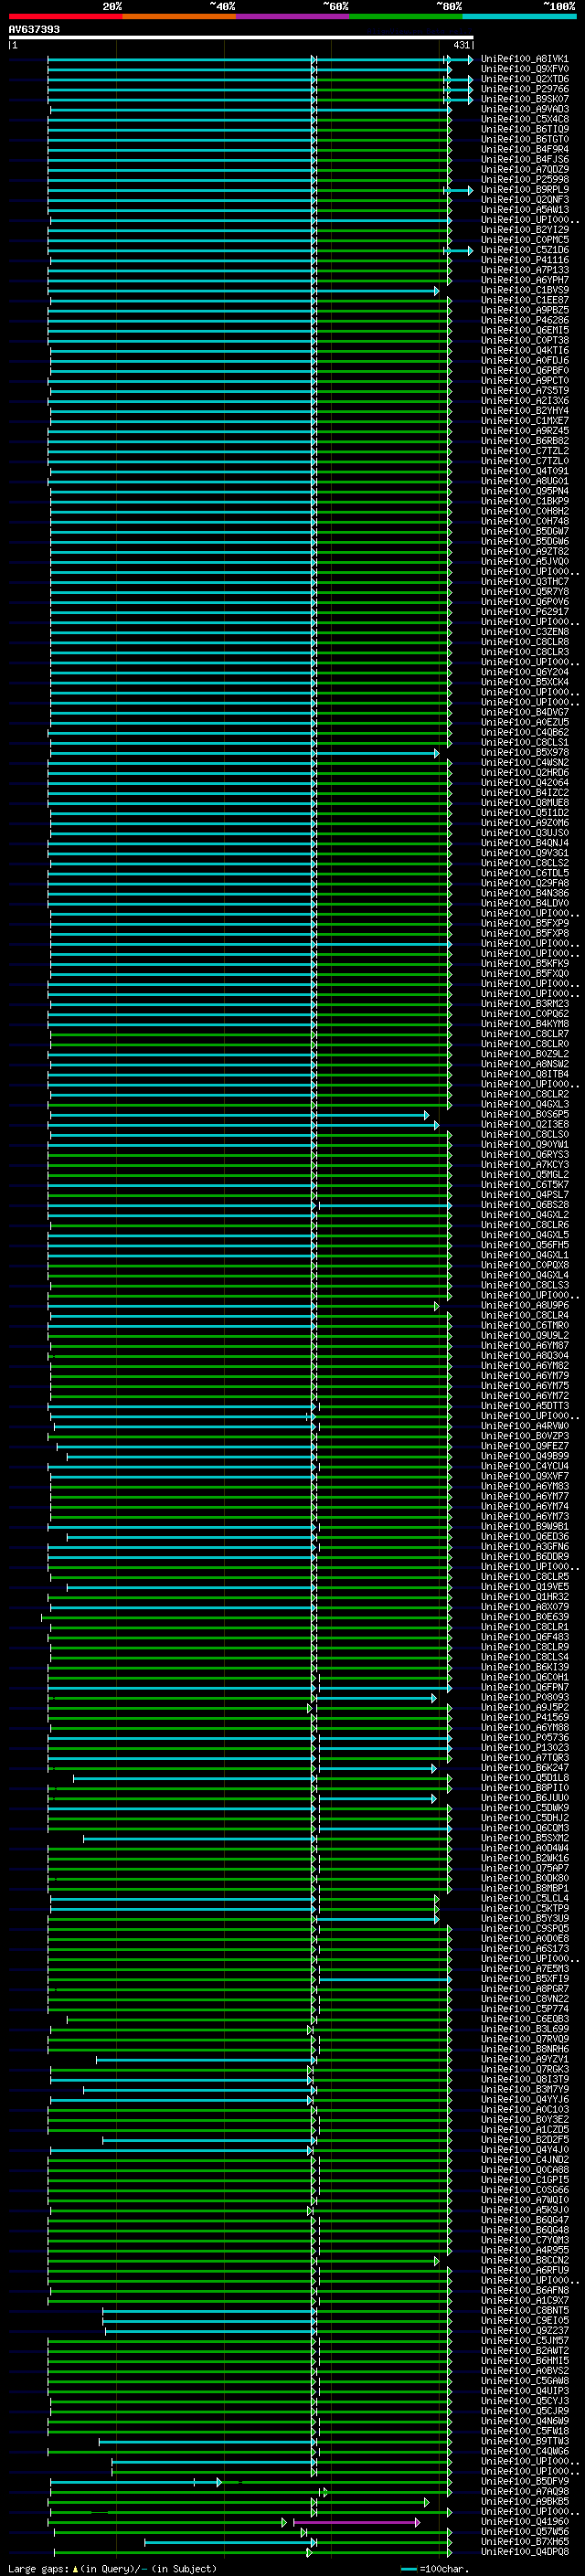The height and width of the screenshot is (2576, 585).
Task: Select hit label UniRef100_B4FJS6
Action: click(x=524, y=159)
